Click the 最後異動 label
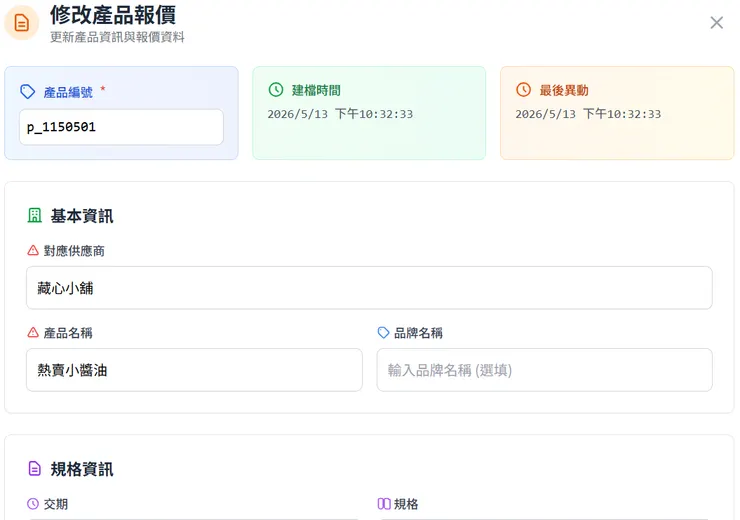 click(564, 90)
